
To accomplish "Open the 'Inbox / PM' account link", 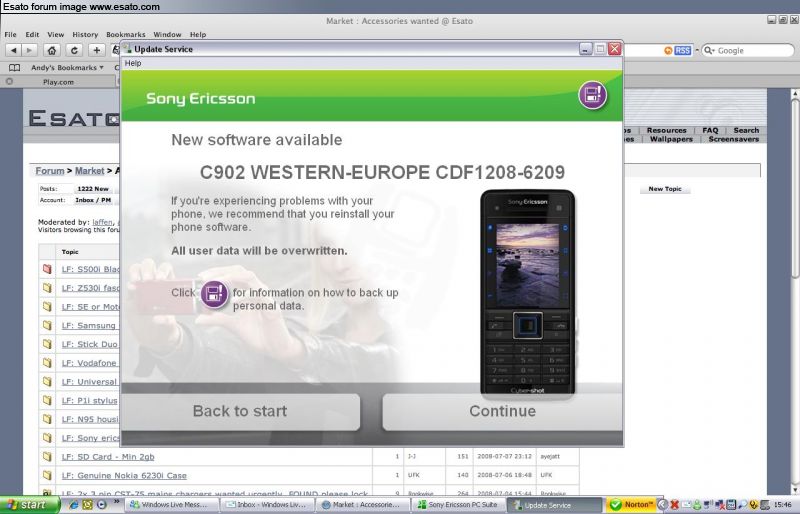I will click(93, 200).
